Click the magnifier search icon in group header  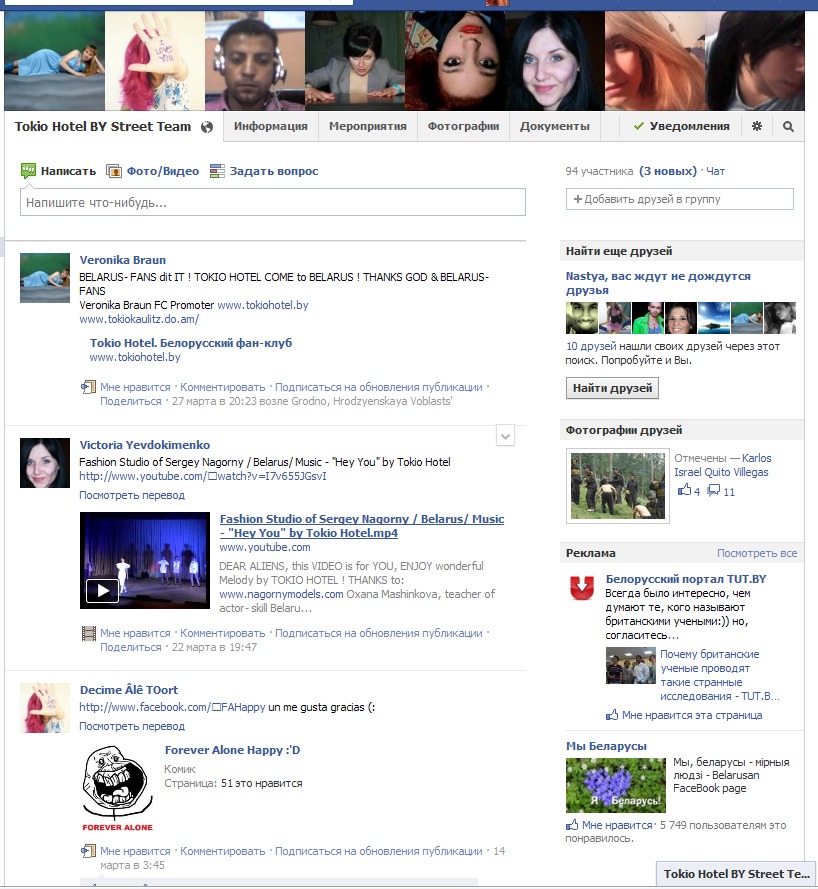(788, 126)
